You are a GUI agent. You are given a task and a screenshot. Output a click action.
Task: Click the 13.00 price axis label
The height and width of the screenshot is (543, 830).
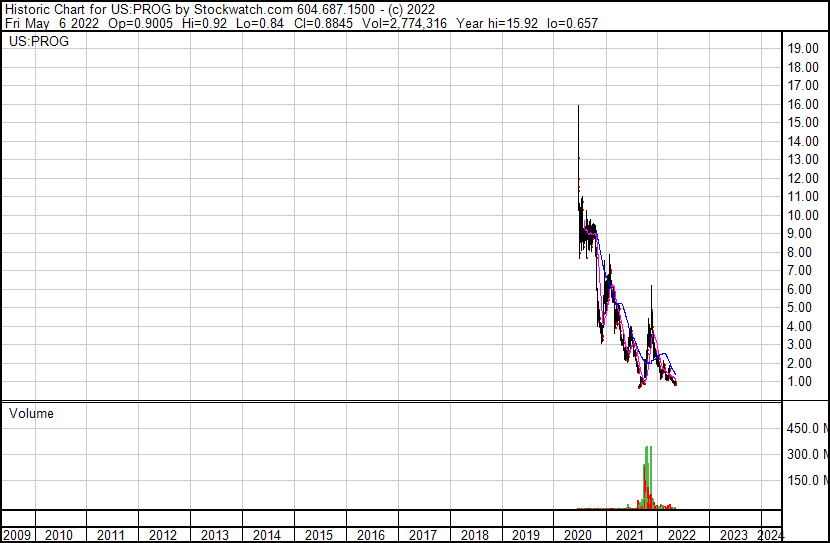[803, 159]
